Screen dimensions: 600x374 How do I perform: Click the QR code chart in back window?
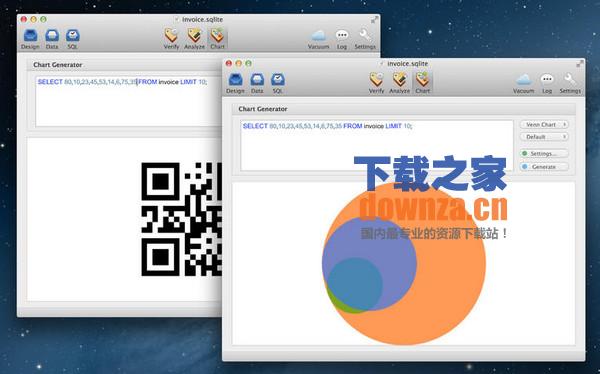[x=181, y=219]
